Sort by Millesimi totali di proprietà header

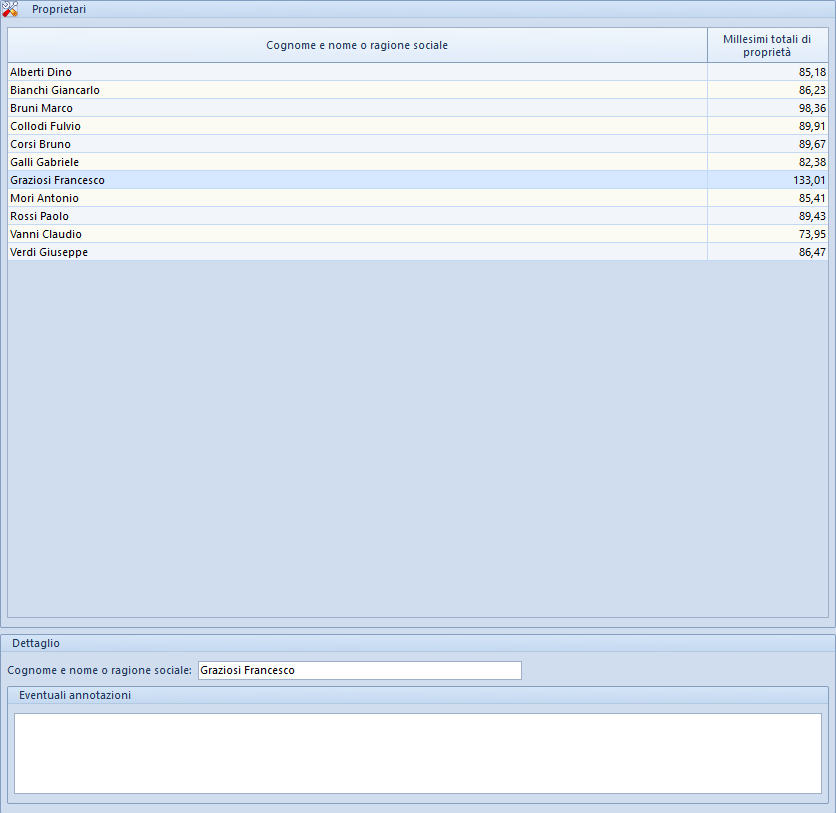point(768,45)
